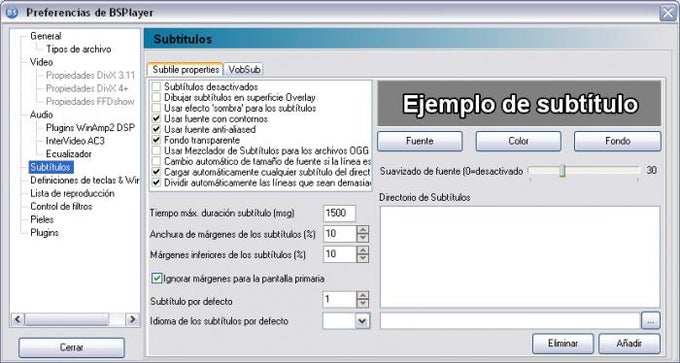Click the 'Añadir' button
Image resolution: width=680 pixels, height=363 pixels.
629,343
